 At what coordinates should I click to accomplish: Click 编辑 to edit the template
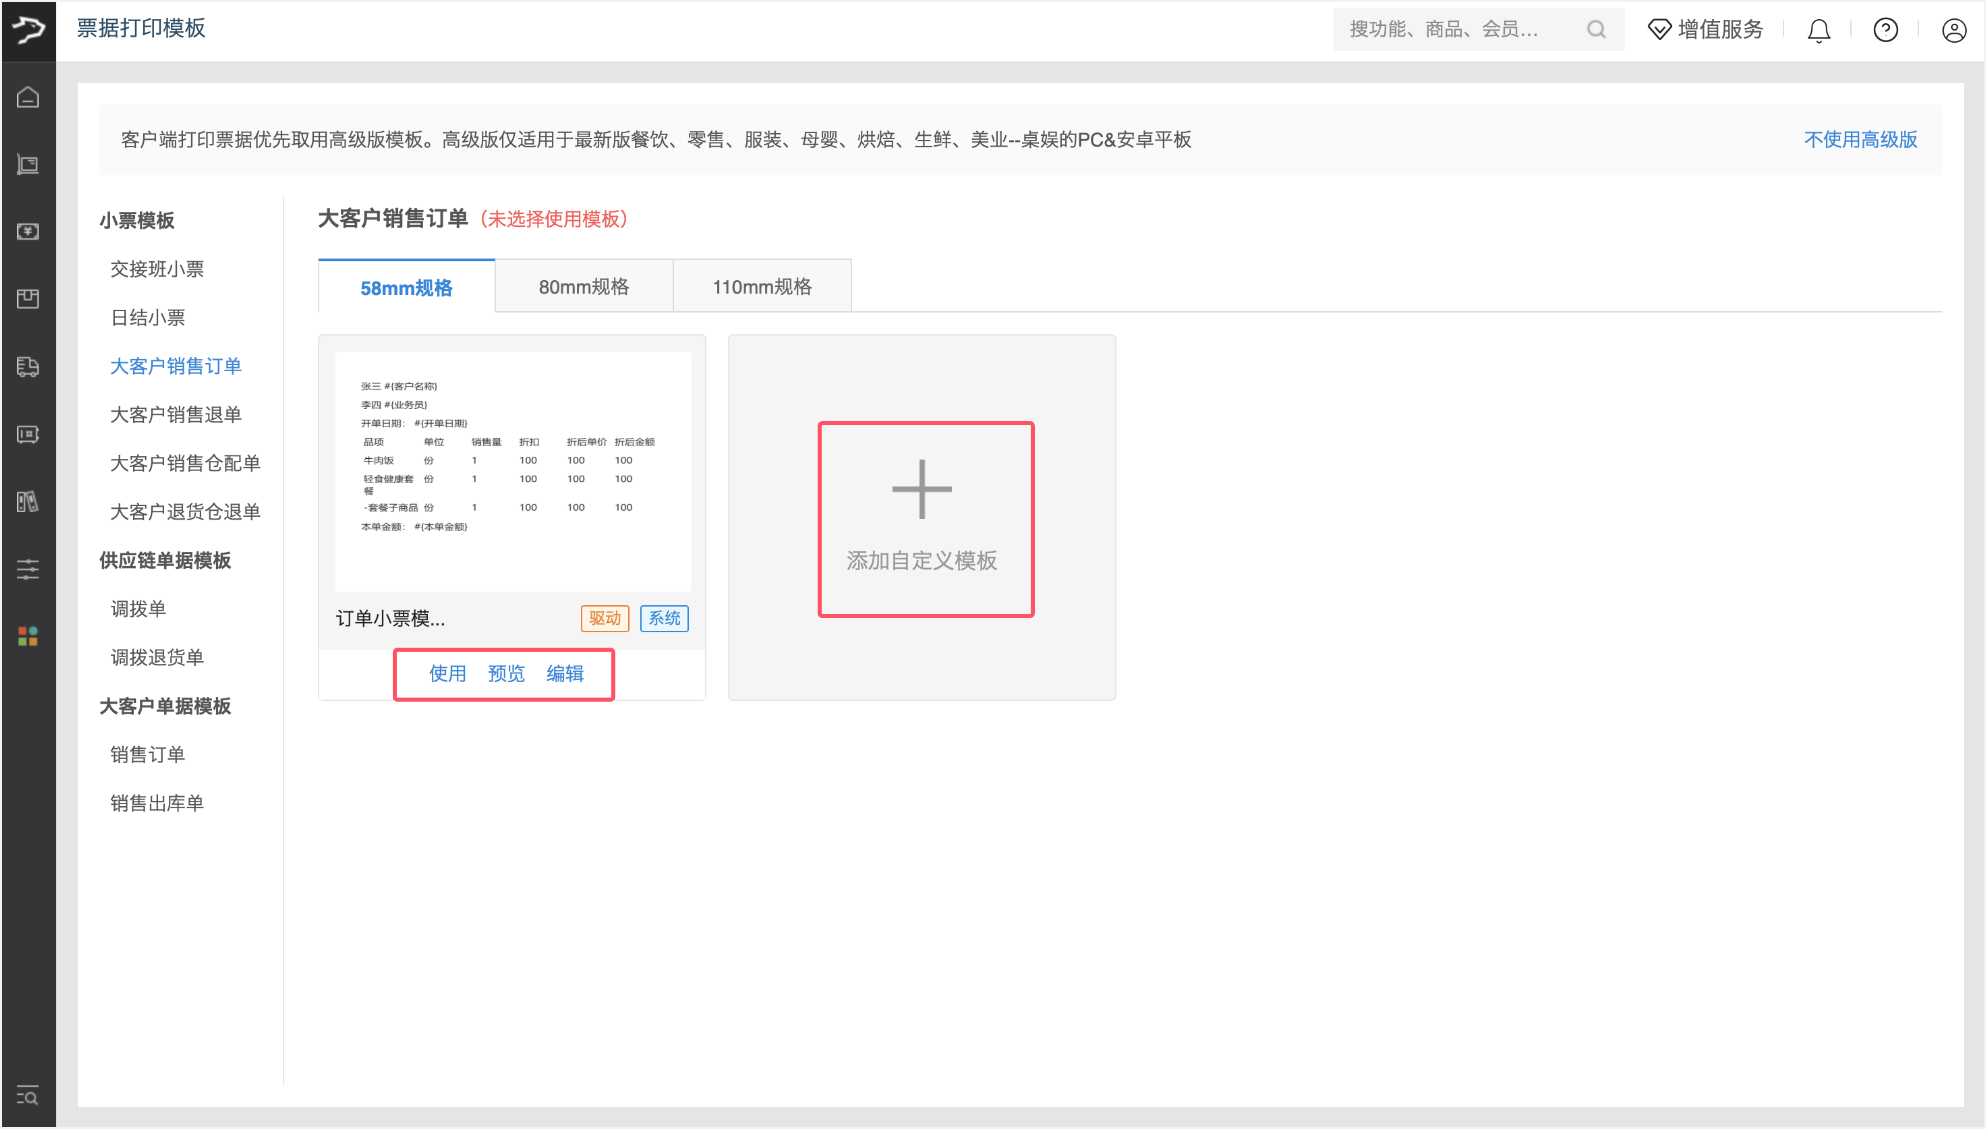[x=565, y=673]
